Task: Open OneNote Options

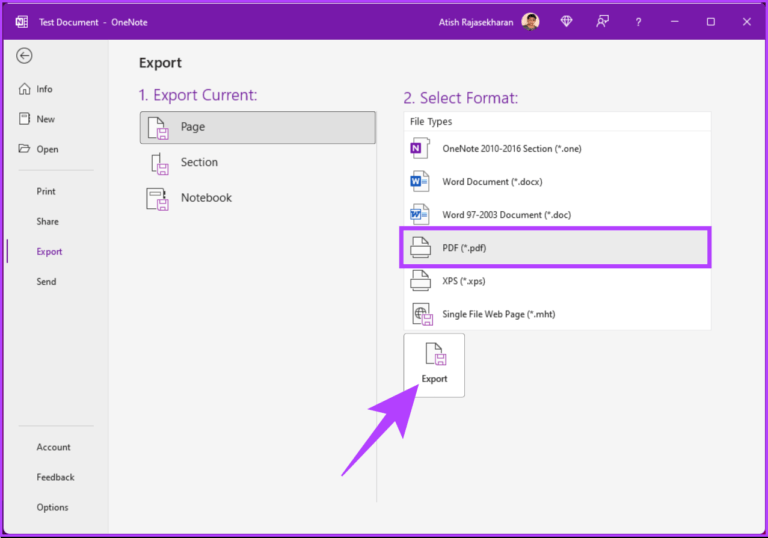Action: (52, 508)
